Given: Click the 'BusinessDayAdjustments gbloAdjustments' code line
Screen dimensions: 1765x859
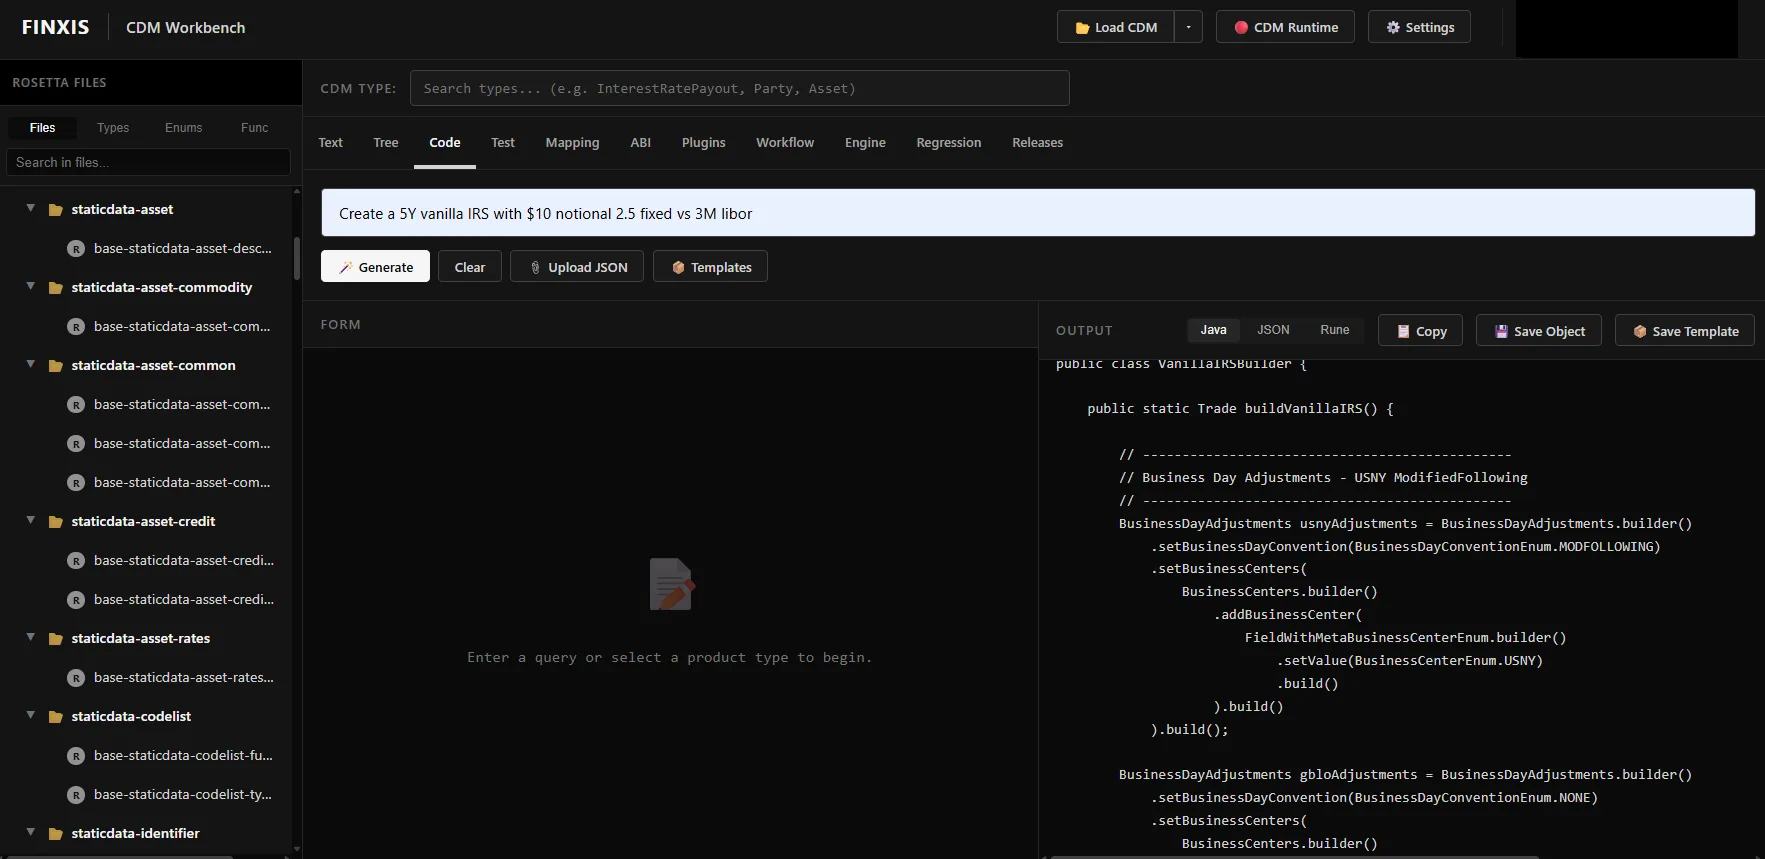Looking at the screenshot, I should [x=1405, y=775].
